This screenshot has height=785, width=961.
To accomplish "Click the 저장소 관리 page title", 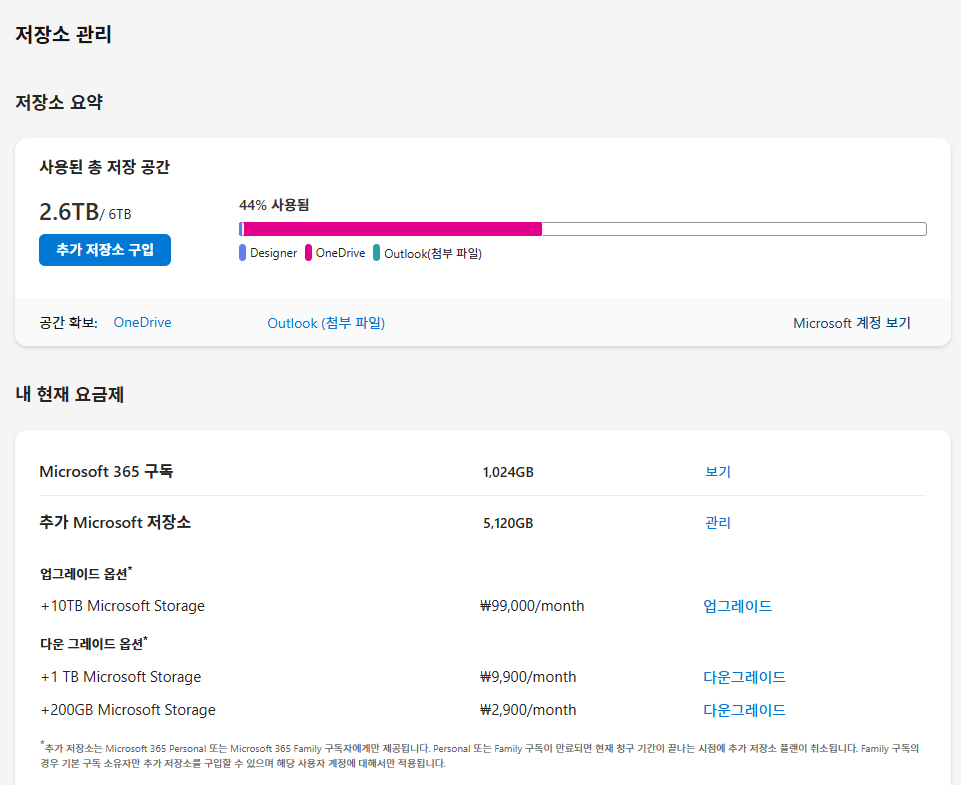I will [63, 34].
